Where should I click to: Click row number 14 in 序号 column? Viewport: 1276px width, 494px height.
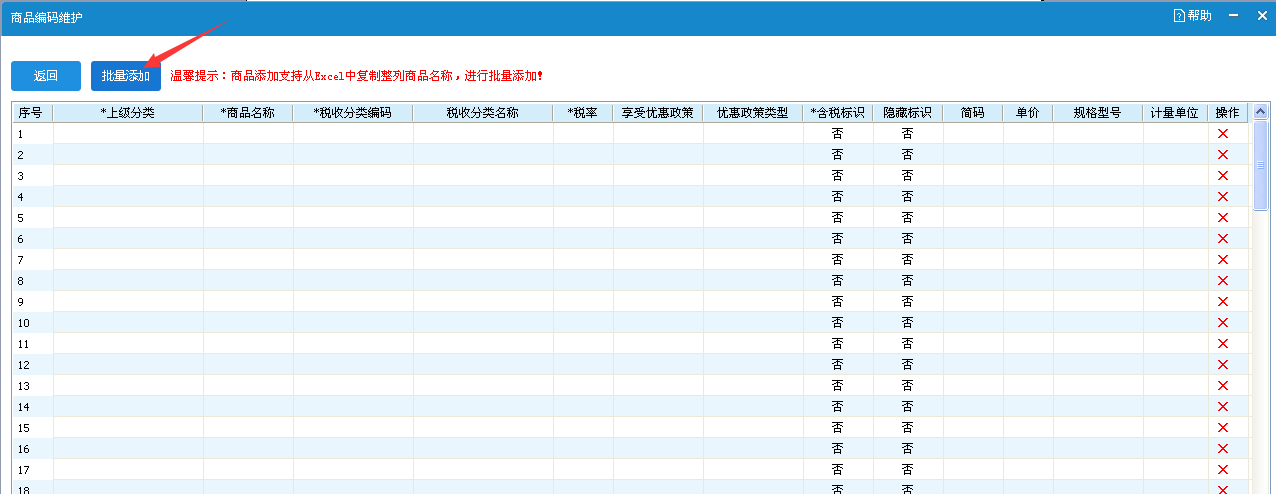(x=32, y=407)
